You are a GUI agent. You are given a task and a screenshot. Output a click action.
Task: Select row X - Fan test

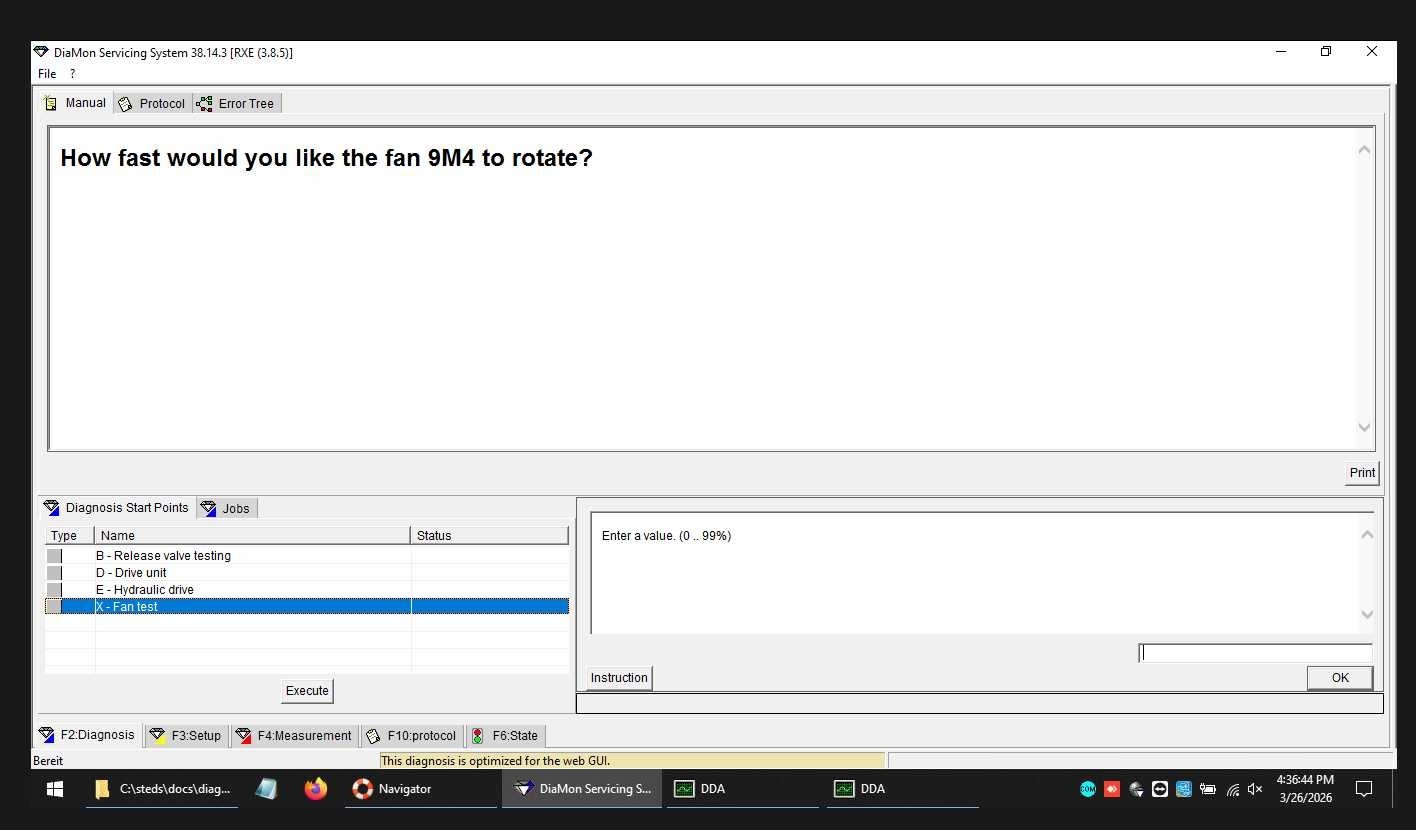tap(306, 607)
